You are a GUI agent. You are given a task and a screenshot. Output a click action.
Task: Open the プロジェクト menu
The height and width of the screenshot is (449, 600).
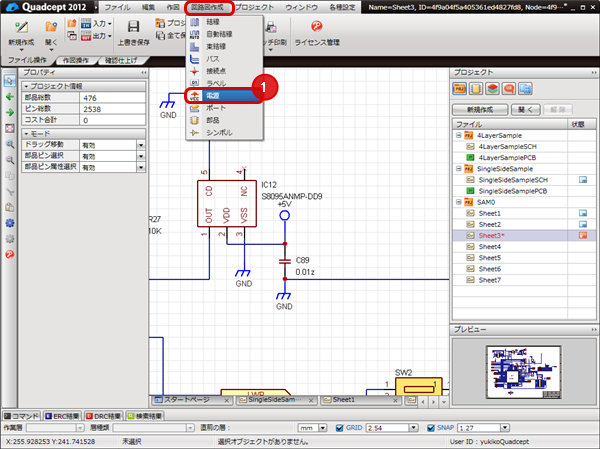(254, 7)
